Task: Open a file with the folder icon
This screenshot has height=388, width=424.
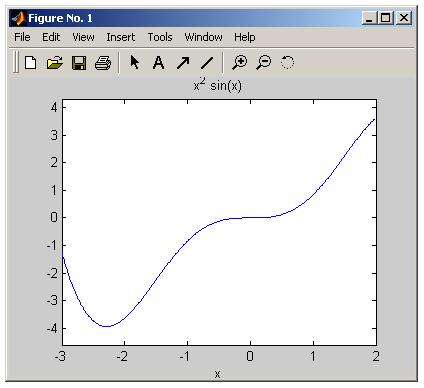Action: (x=55, y=62)
